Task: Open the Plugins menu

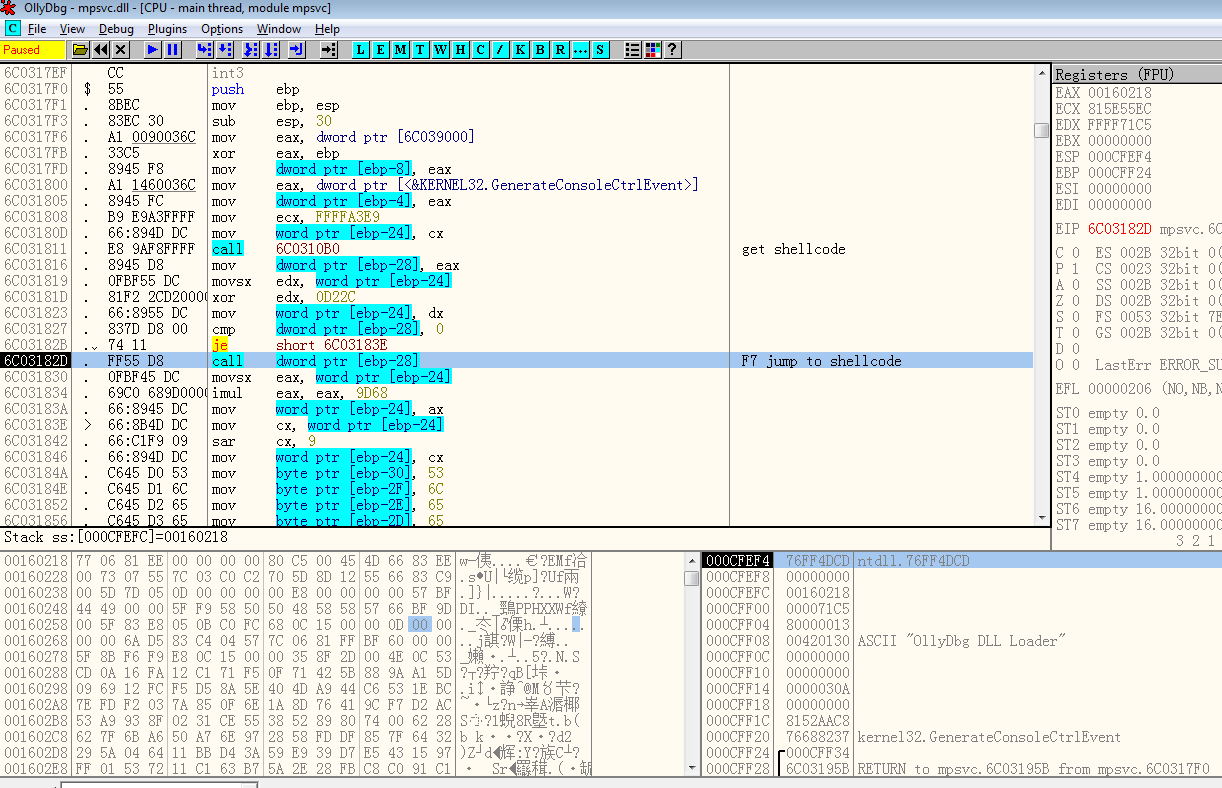Action: point(167,29)
